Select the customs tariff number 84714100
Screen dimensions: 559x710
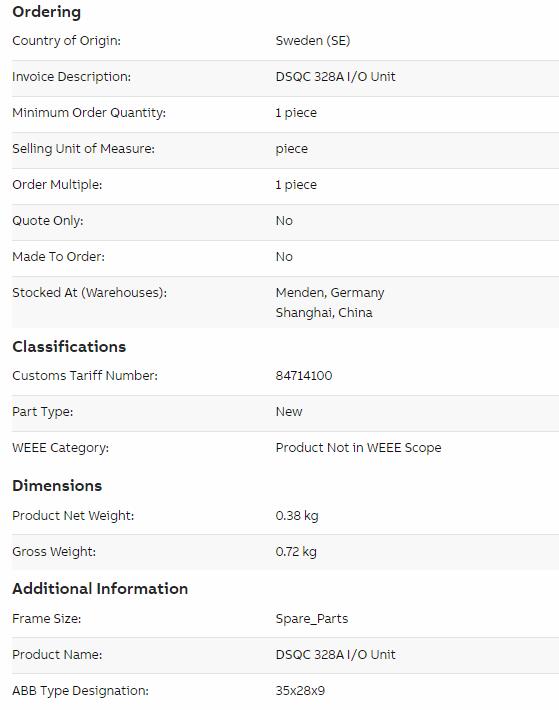[304, 375]
